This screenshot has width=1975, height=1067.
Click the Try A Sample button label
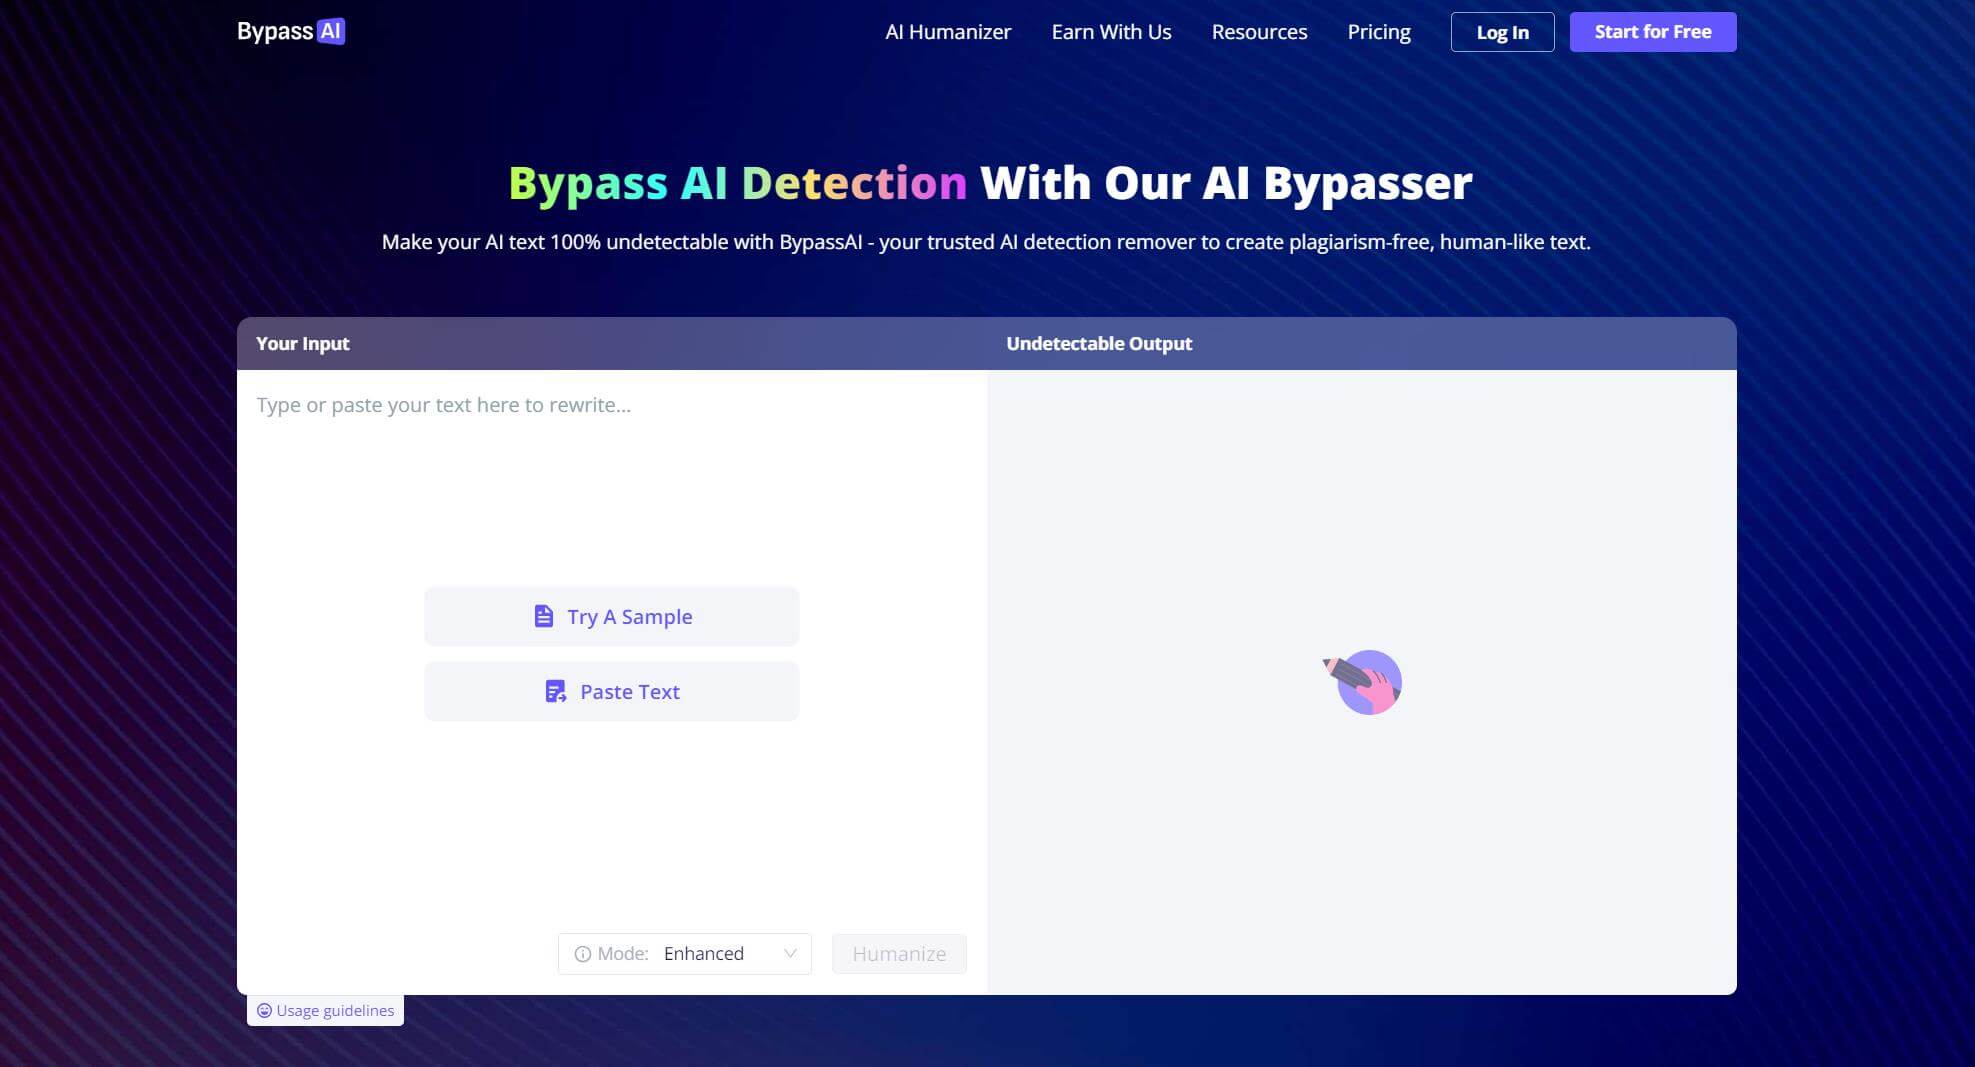pos(629,616)
